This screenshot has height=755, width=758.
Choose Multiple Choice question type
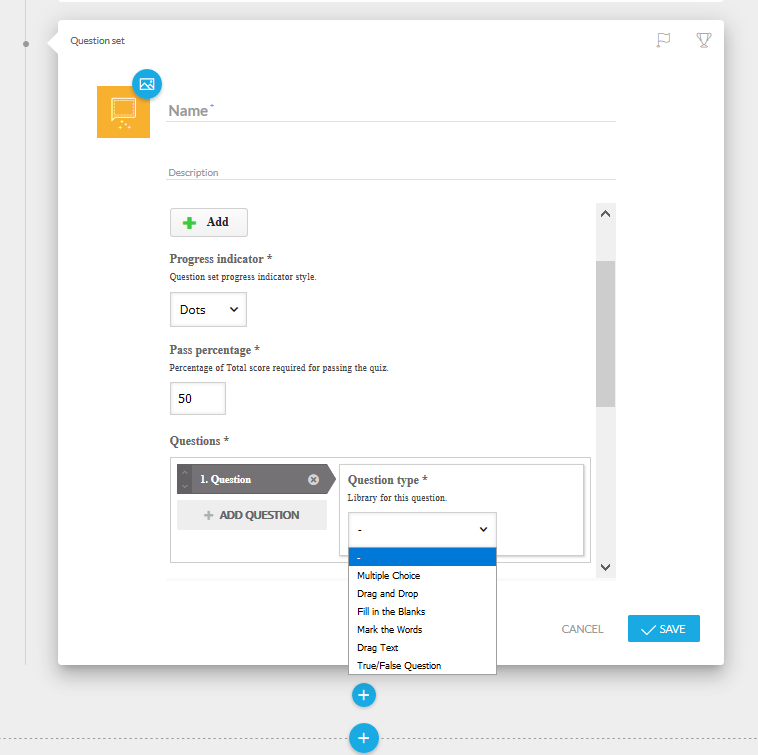(422, 575)
